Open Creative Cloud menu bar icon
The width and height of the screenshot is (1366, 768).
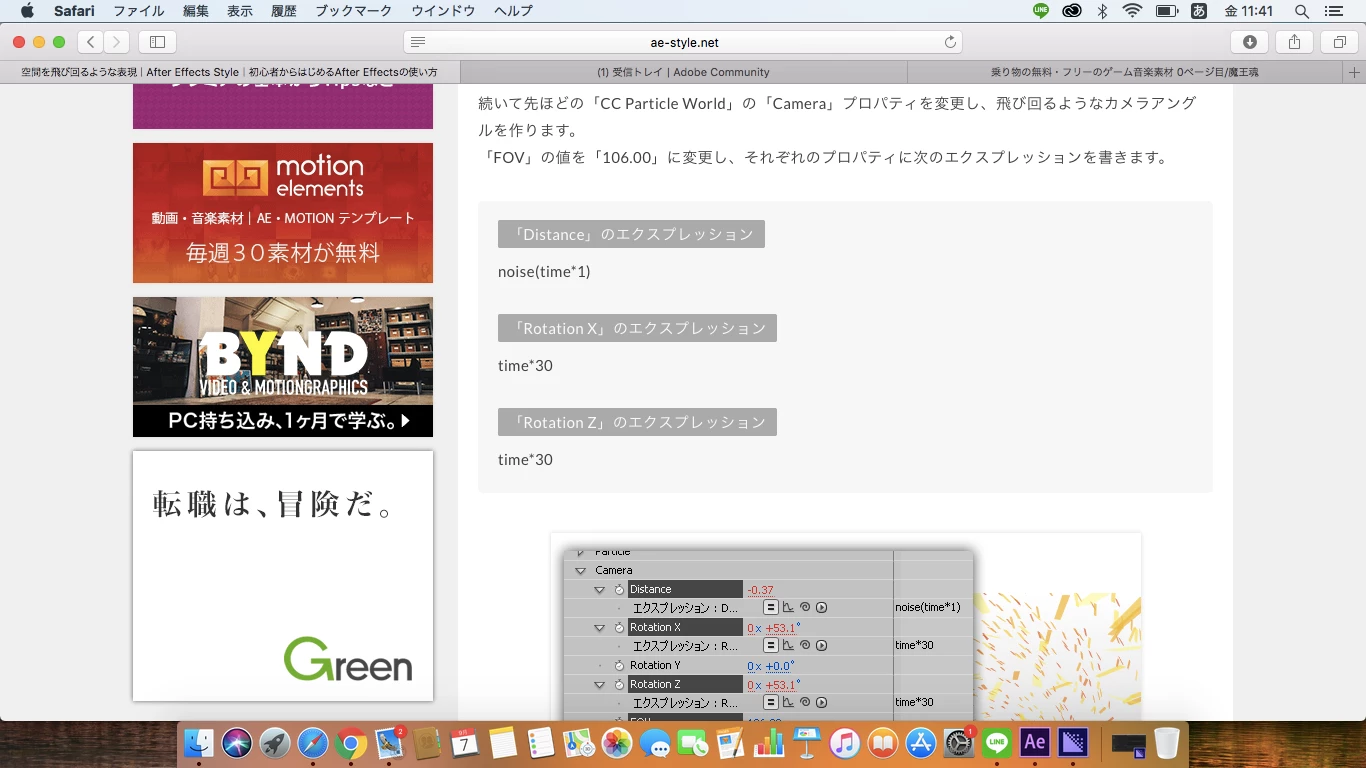pyautogui.click(x=1072, y=11)
